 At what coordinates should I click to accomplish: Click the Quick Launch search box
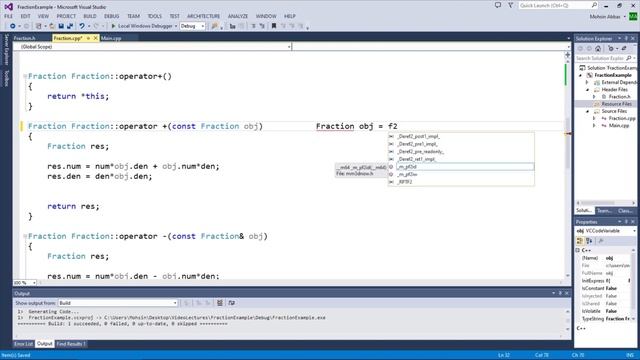558,5
